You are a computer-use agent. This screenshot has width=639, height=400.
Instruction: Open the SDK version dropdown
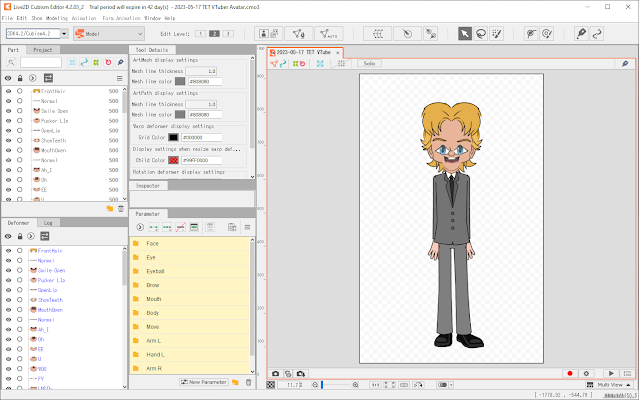click(64, 33)
